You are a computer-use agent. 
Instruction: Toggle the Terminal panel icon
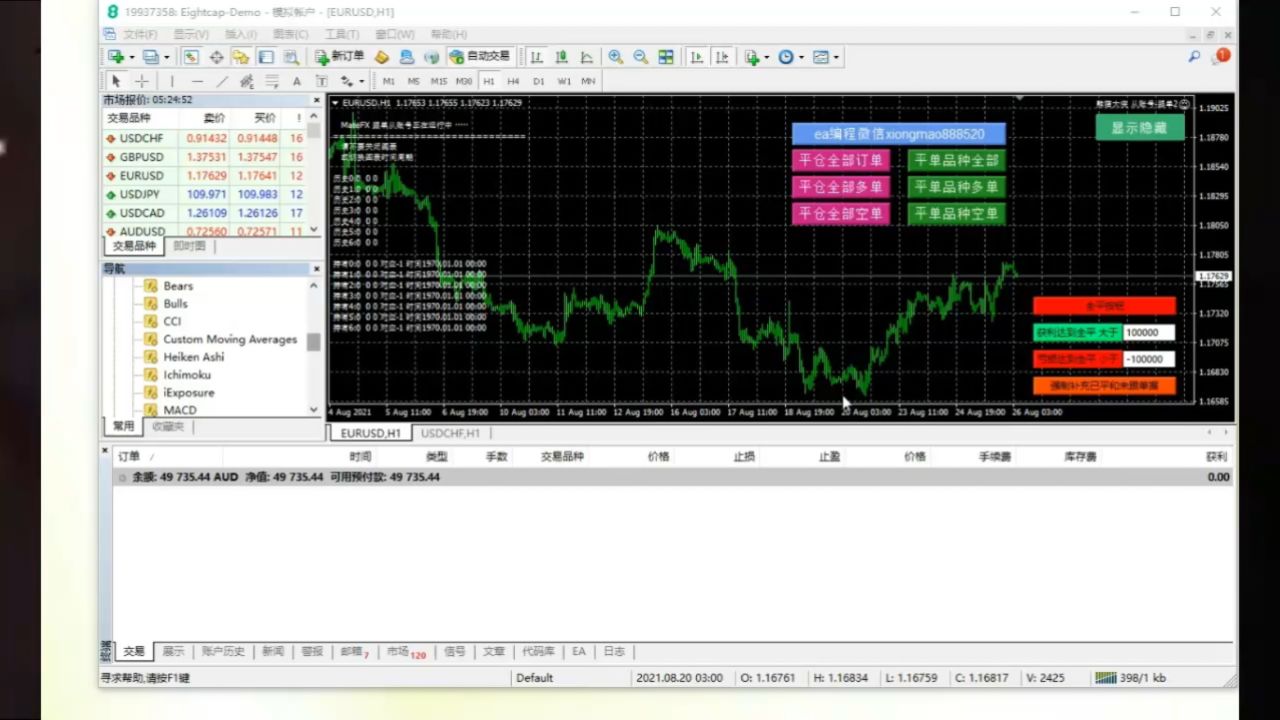click(x=266, y=57)
